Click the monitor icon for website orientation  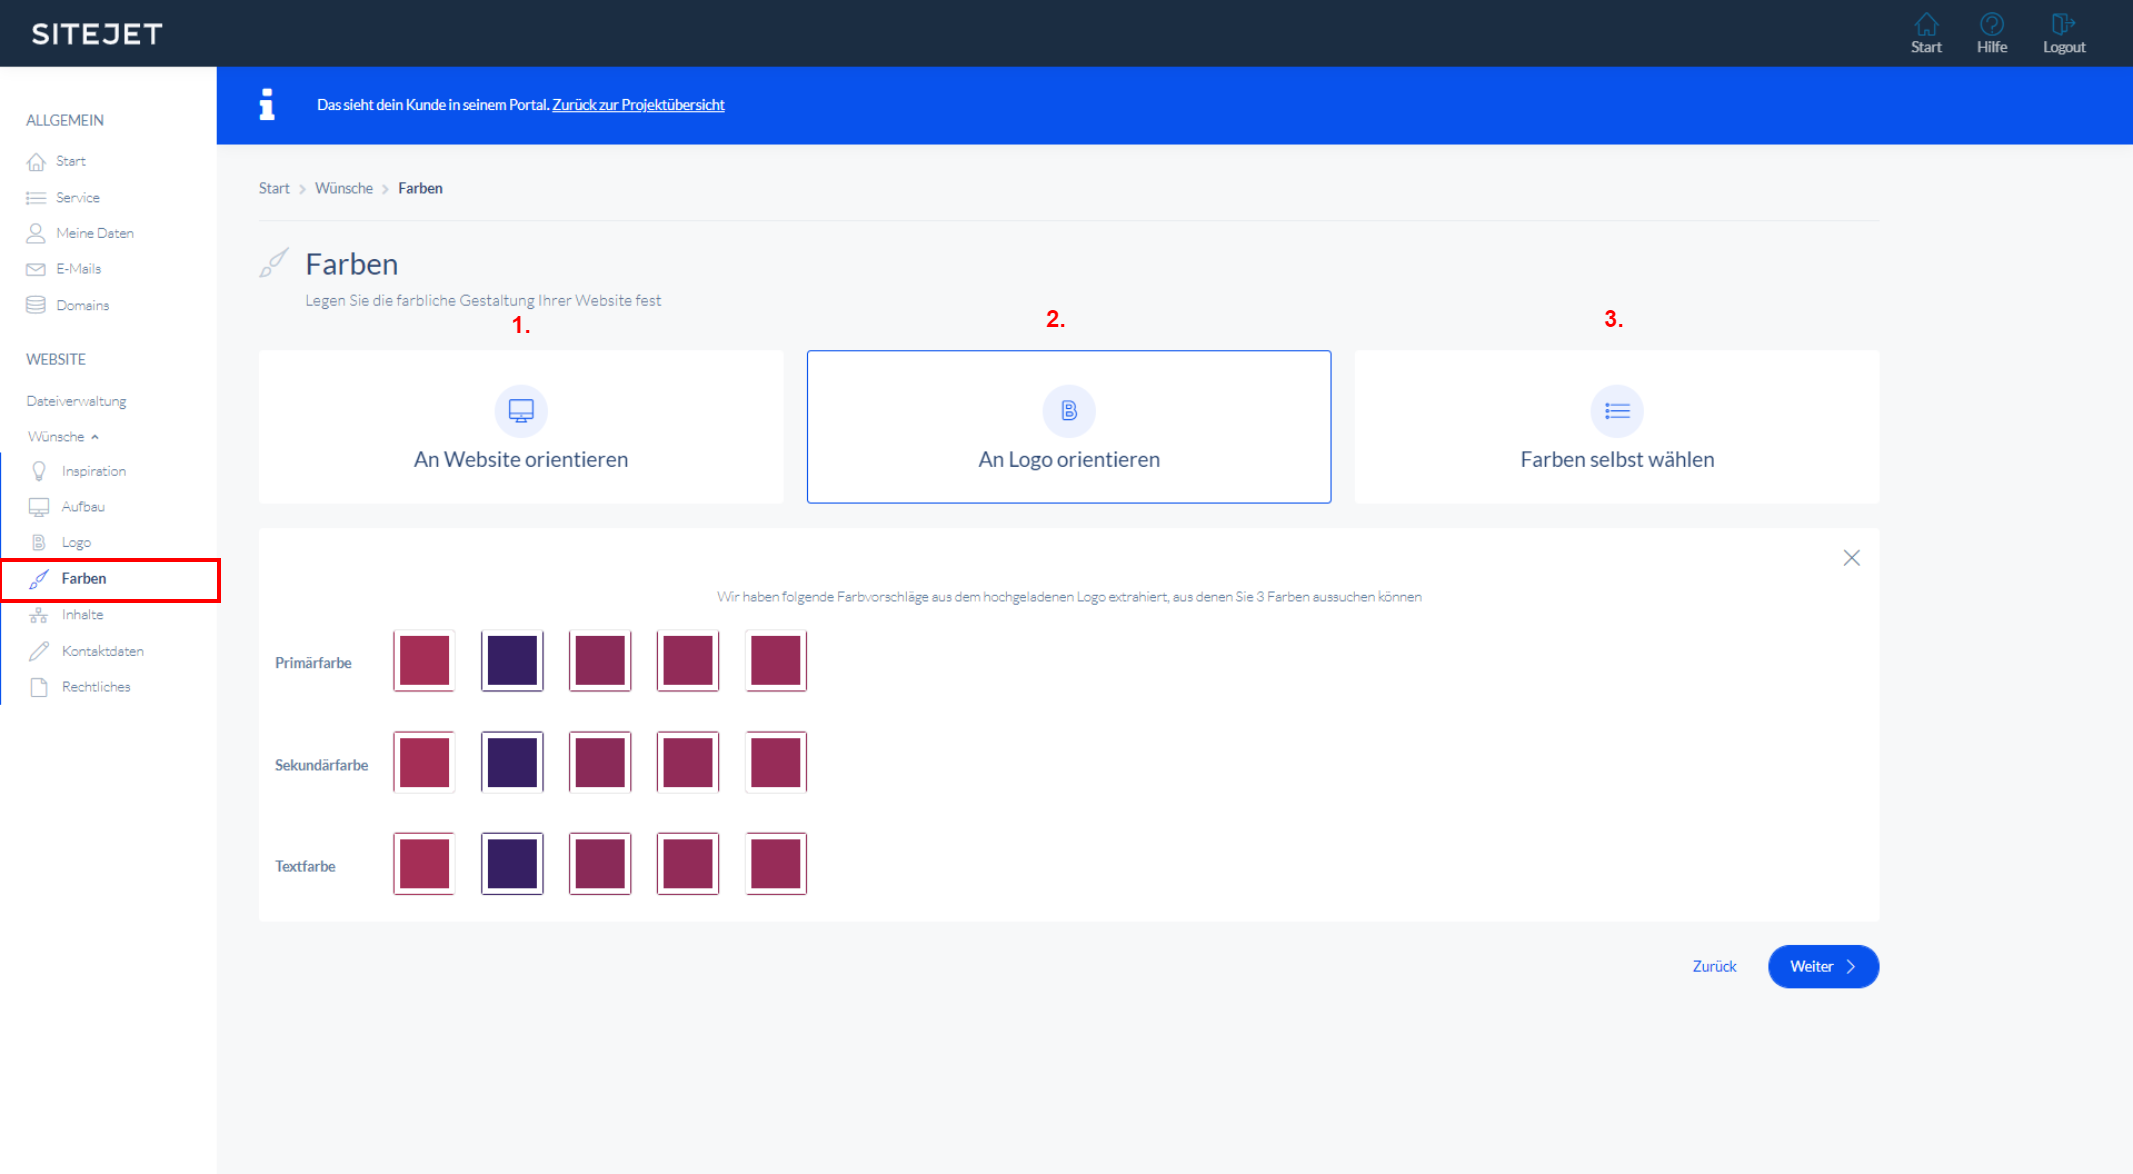pos(521,411)
